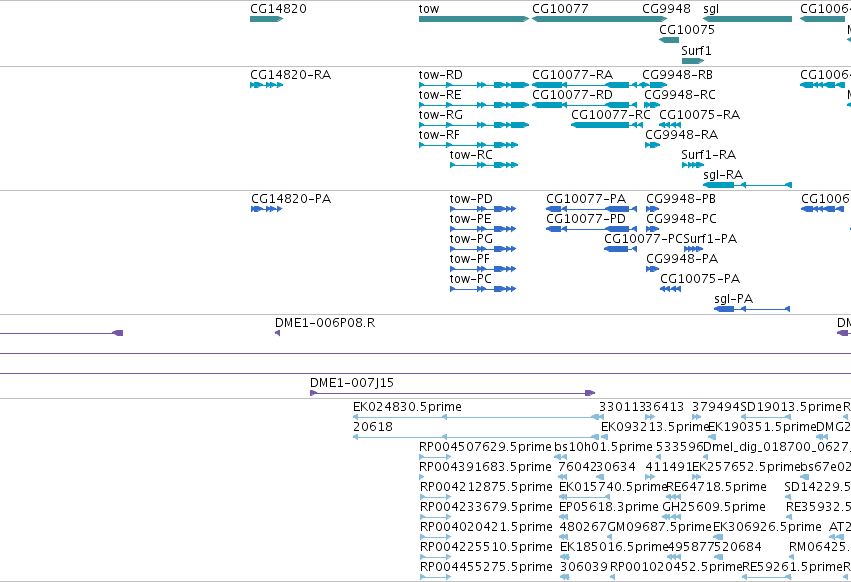The width and height of the screenshot is (851, 582).
Task: Click the CG14820-PA protein label
Action: tap(291, 199)
